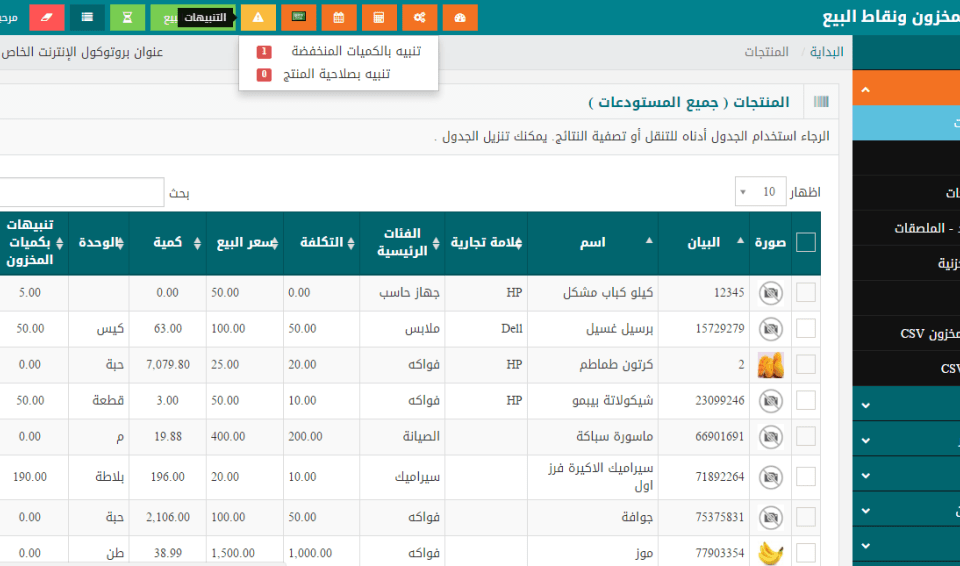Expand the first teal sidebar section below CSV
The width and height of the screenshot is (960, 566).
(x=865, y=405)
